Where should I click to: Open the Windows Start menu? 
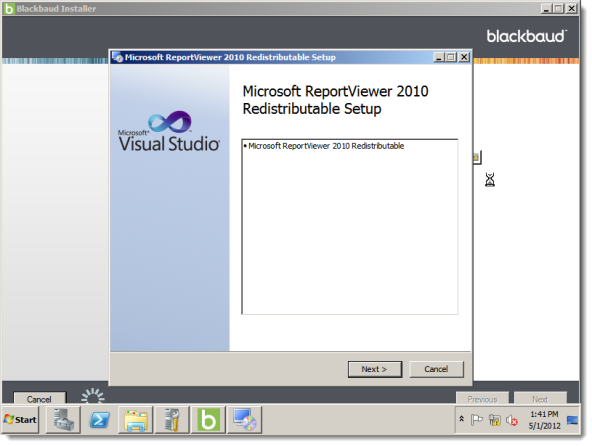click(20, 420)
